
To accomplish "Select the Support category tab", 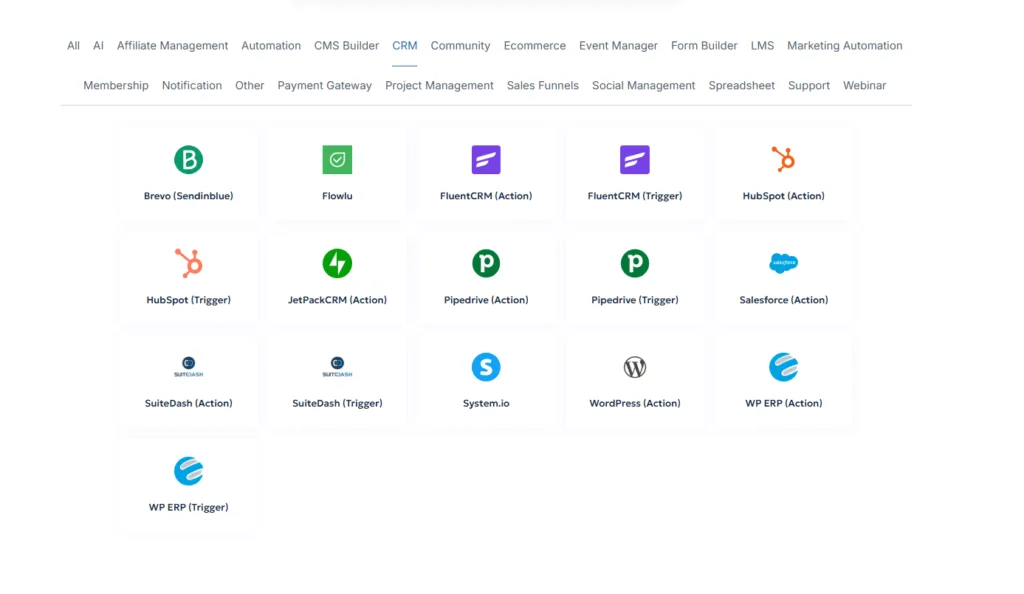I will pos(808,86).
